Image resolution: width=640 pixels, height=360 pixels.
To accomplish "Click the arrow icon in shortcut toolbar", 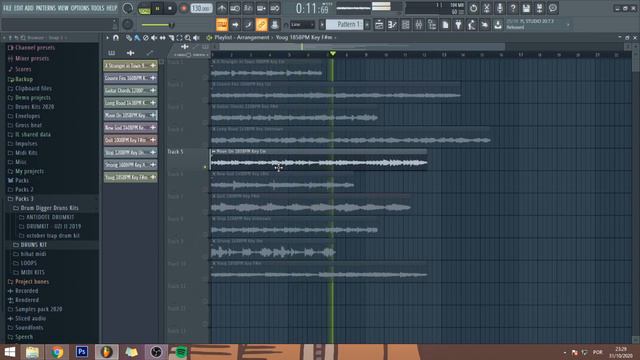I will coord(235,24).
